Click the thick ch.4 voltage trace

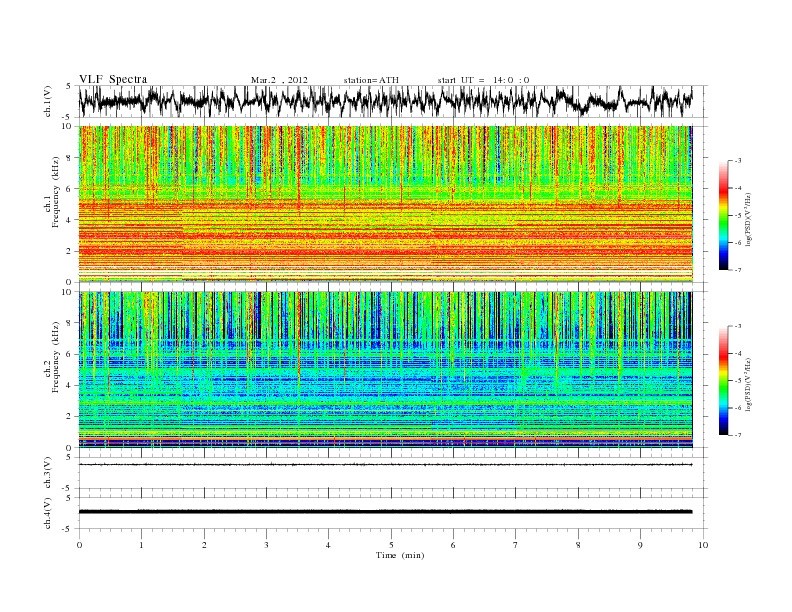[385, 512]
